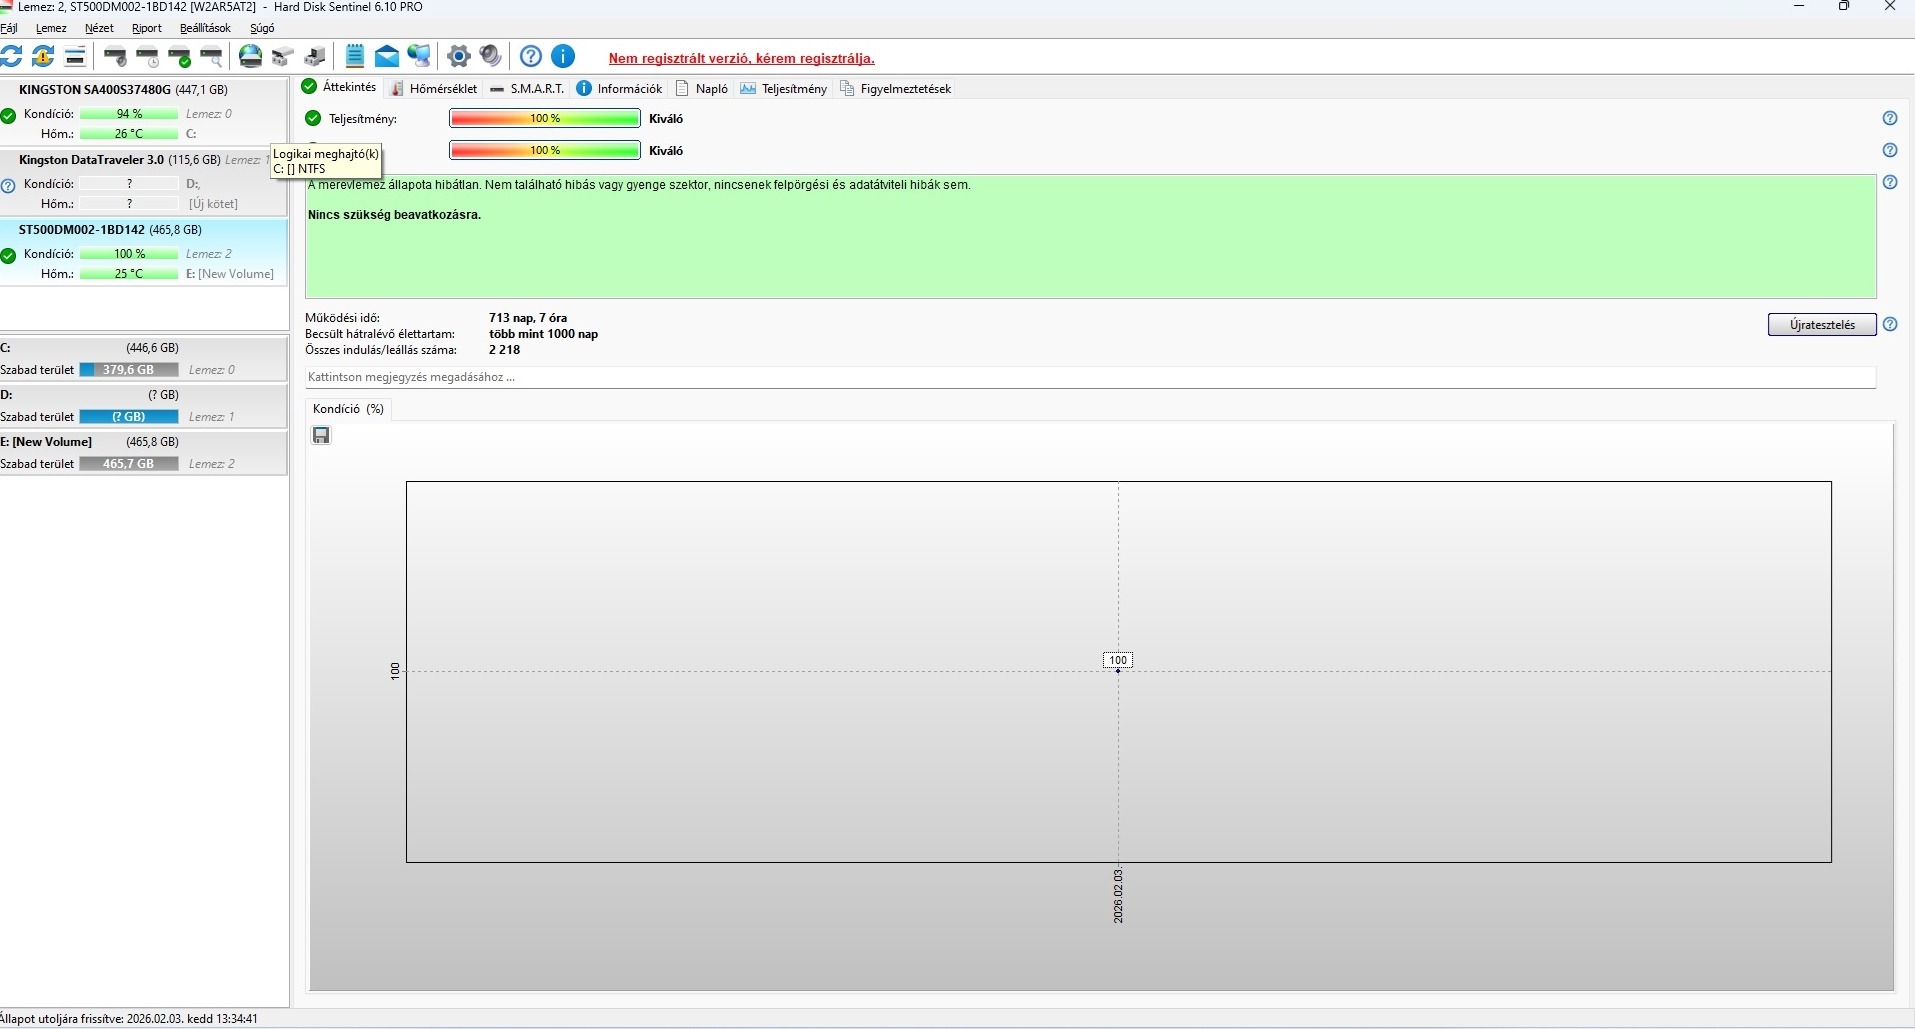Click the blue refresh arrows toolbar icon

click(11, 56)
